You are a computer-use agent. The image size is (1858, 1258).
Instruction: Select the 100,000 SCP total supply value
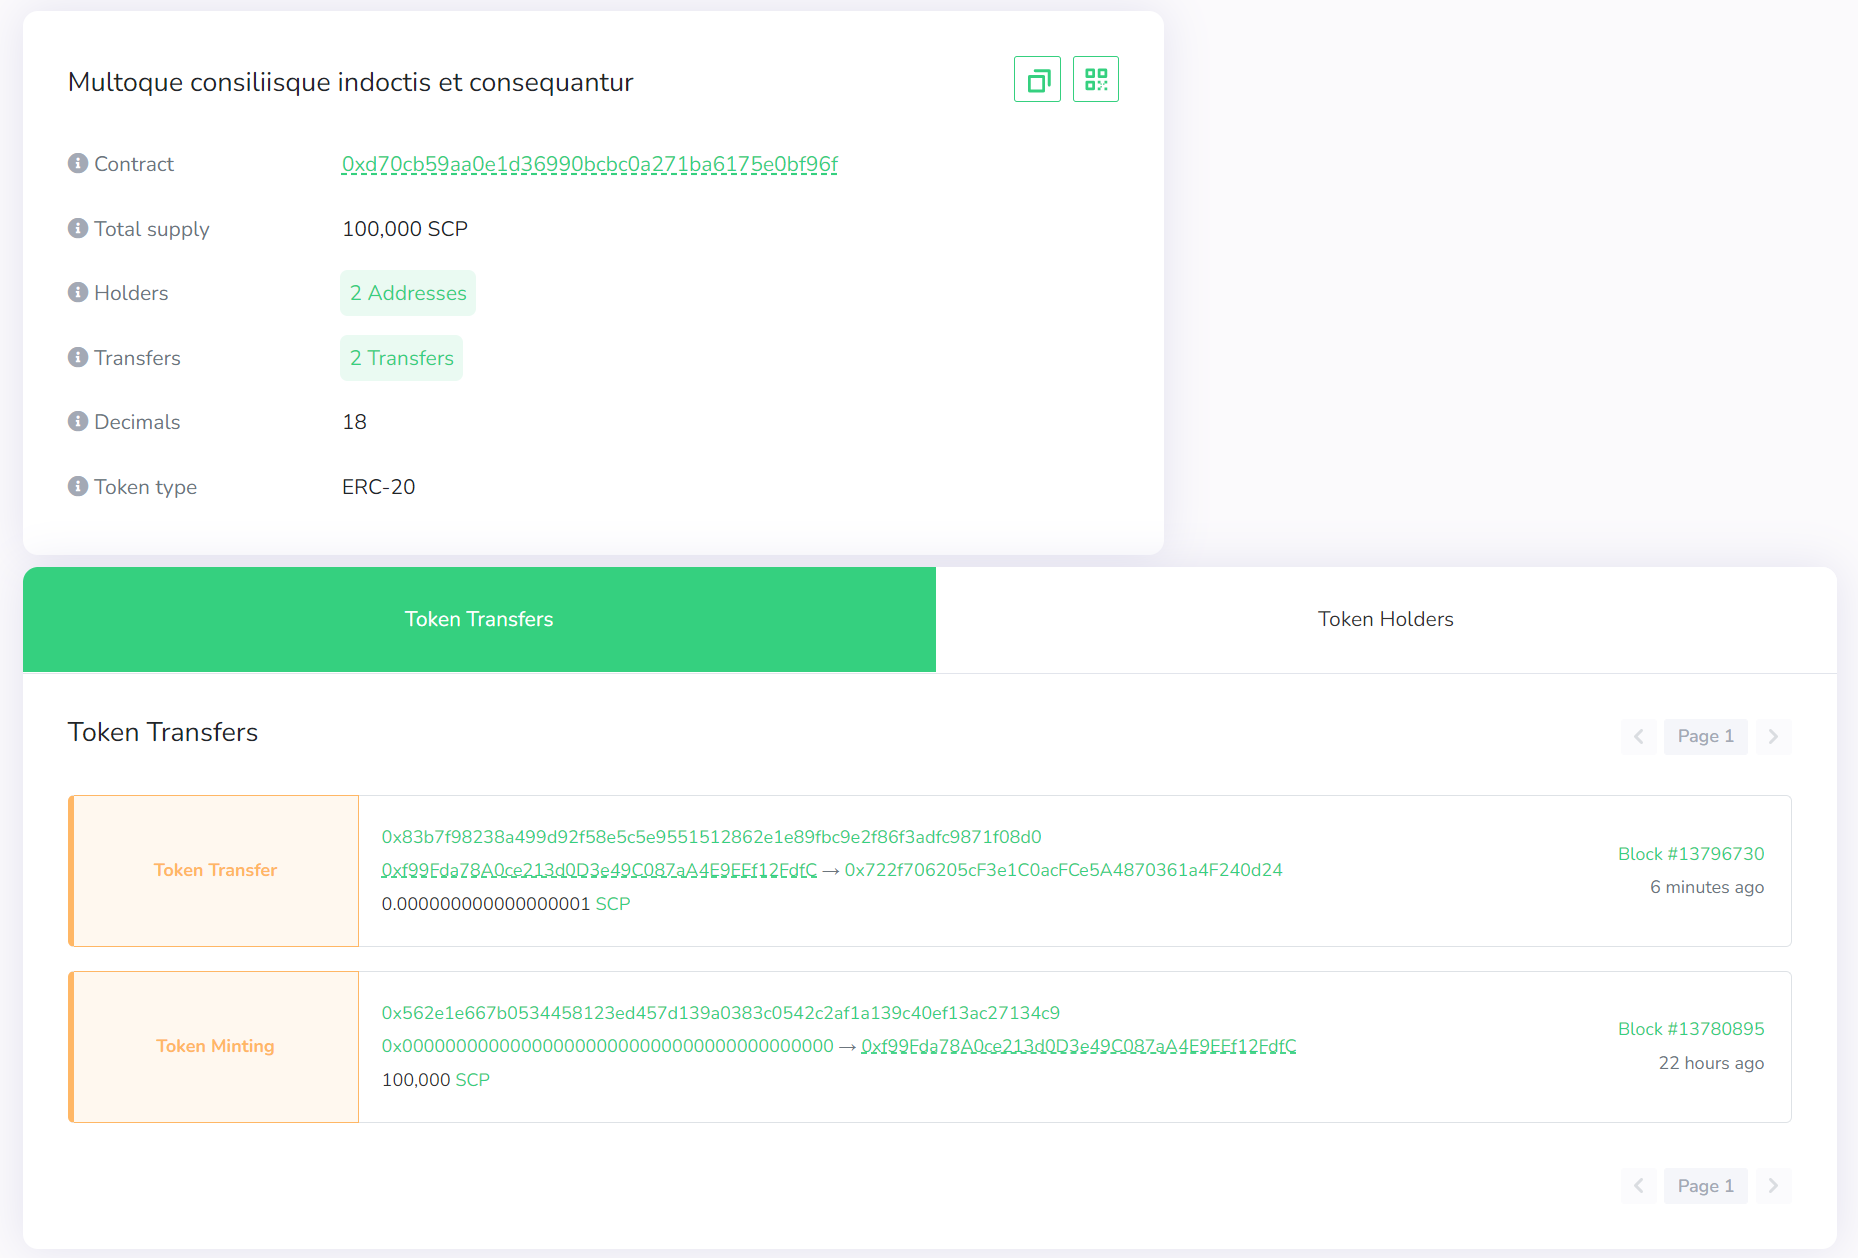click(405, 229)
